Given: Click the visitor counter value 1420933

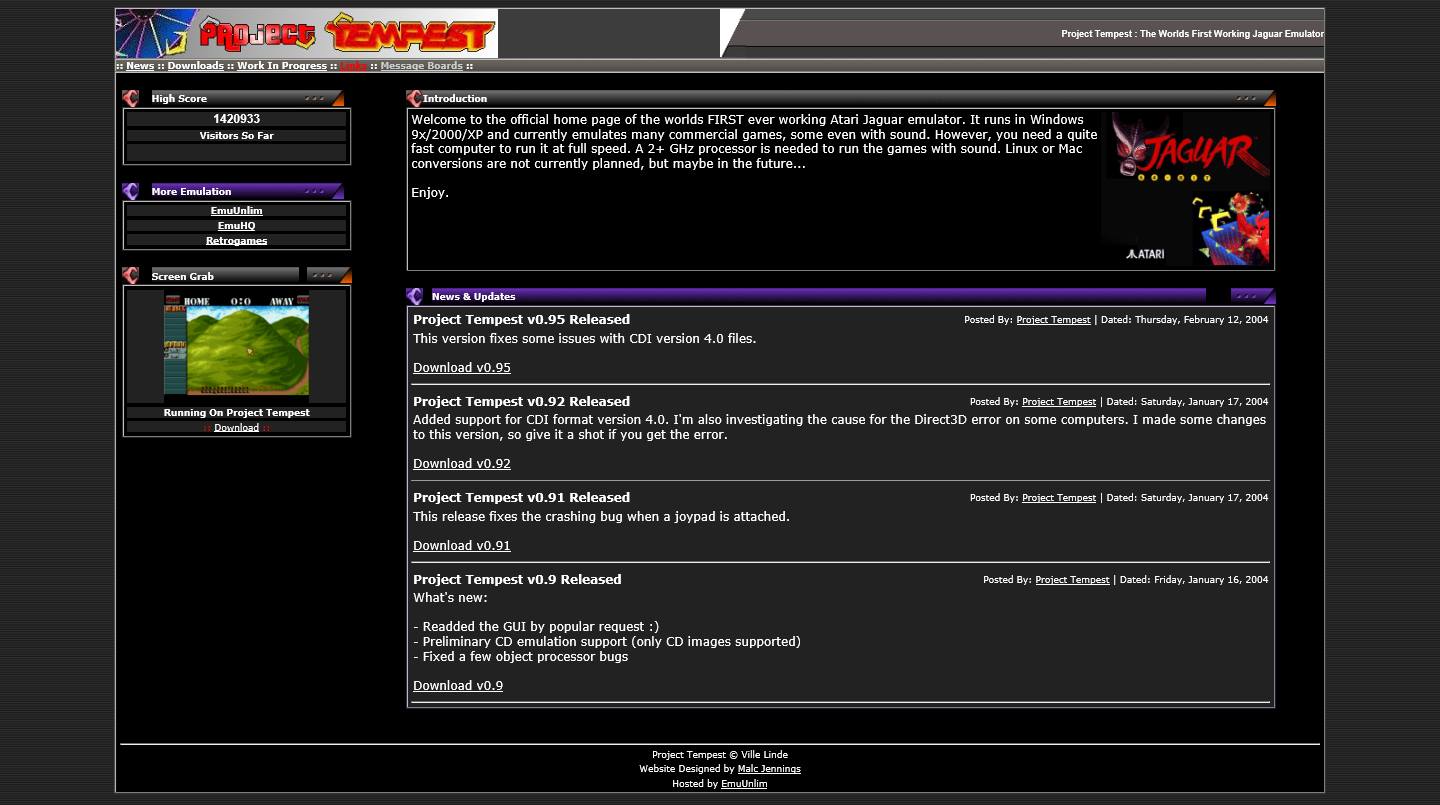Looking at the screenshot, I should click(x=236, y=119).
